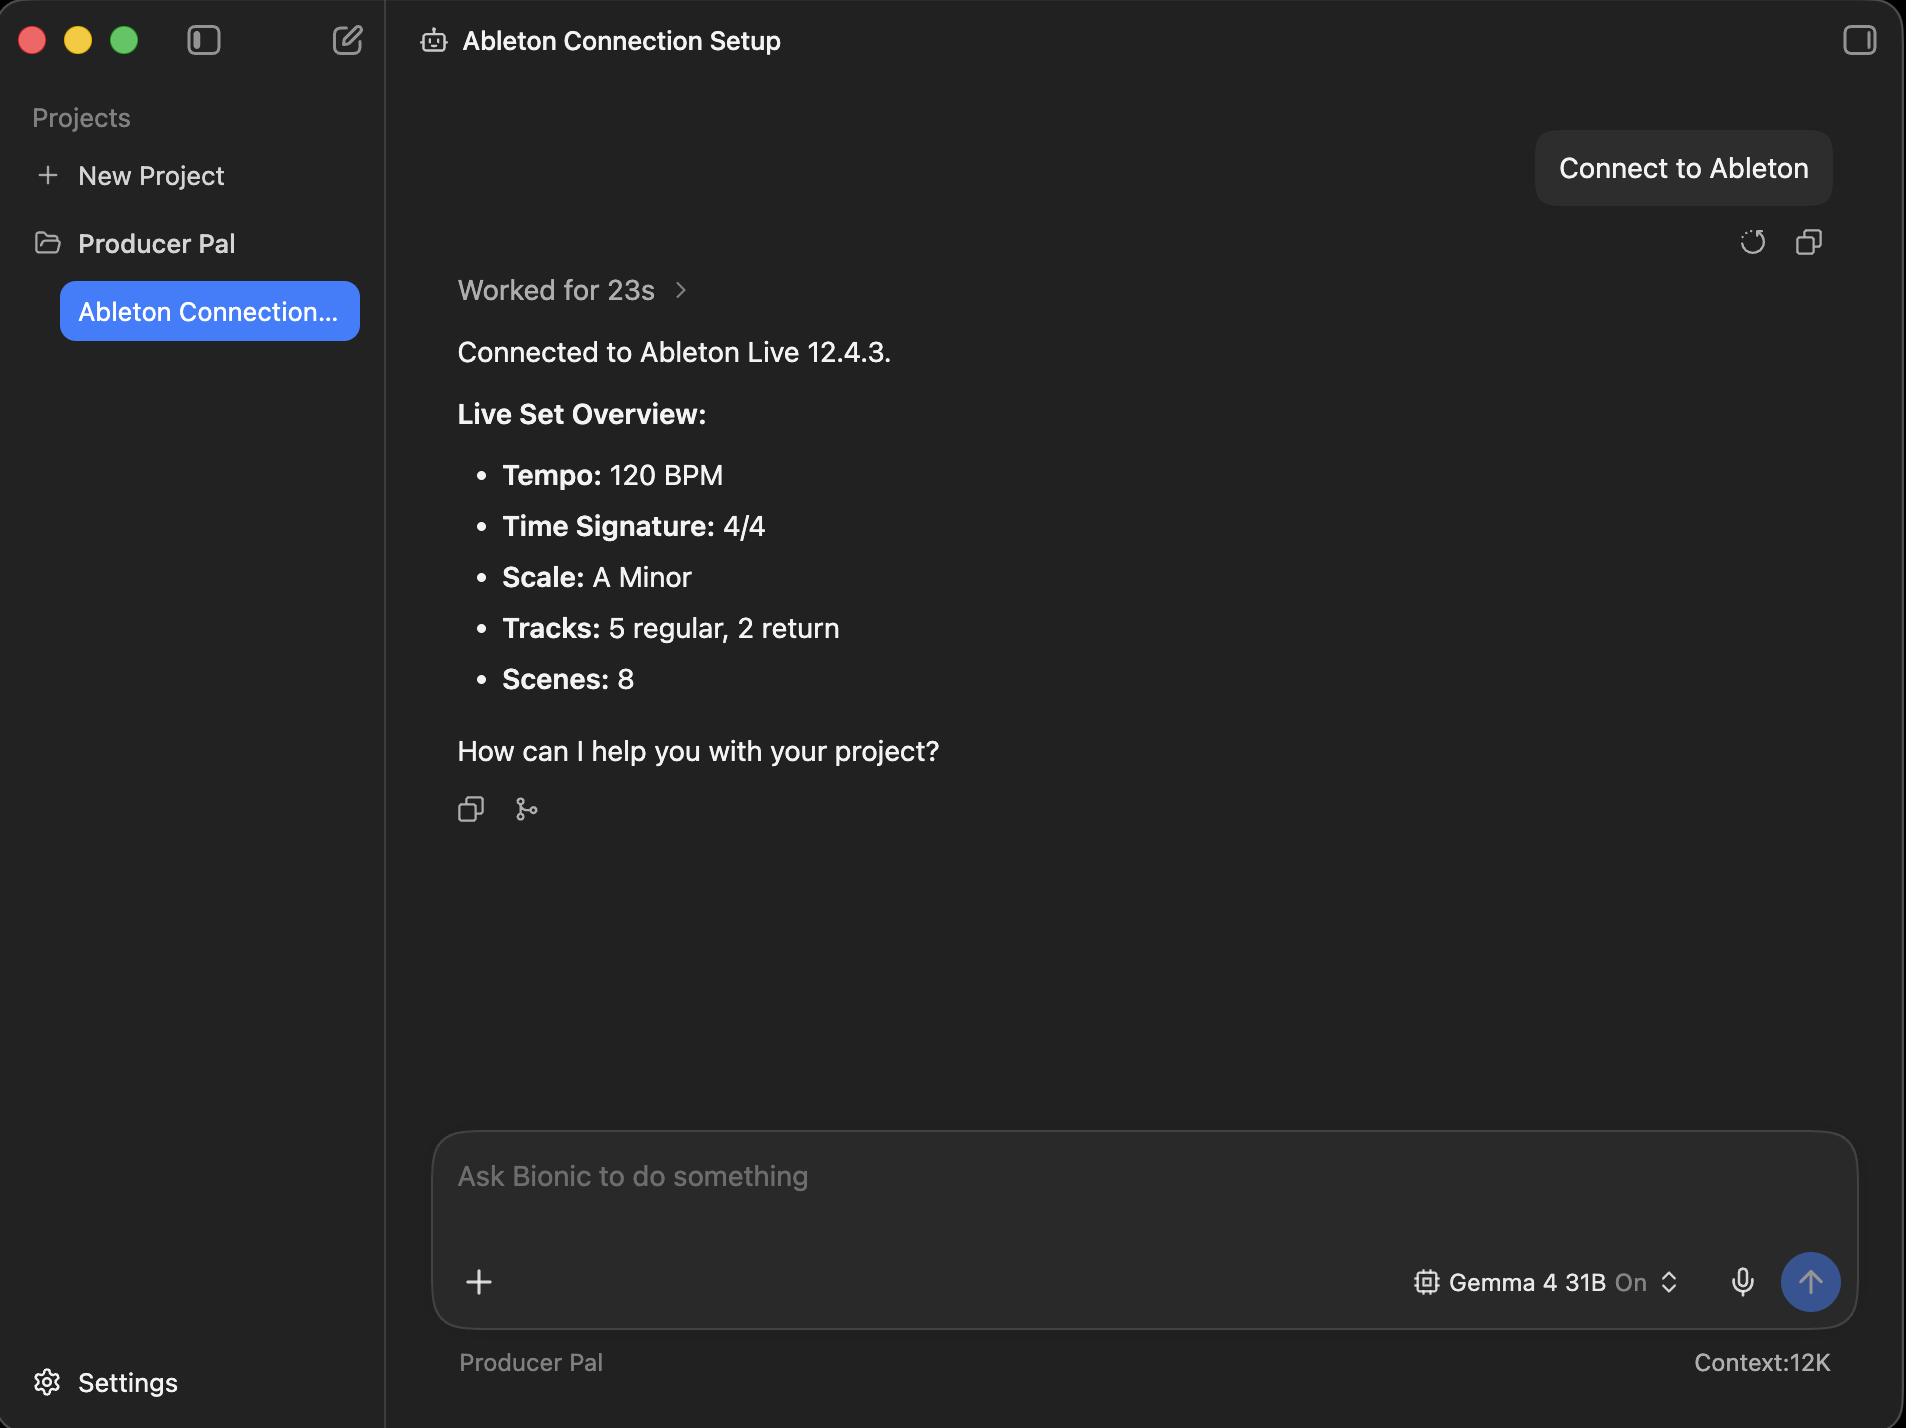Create a New Project

click(131, 176)
